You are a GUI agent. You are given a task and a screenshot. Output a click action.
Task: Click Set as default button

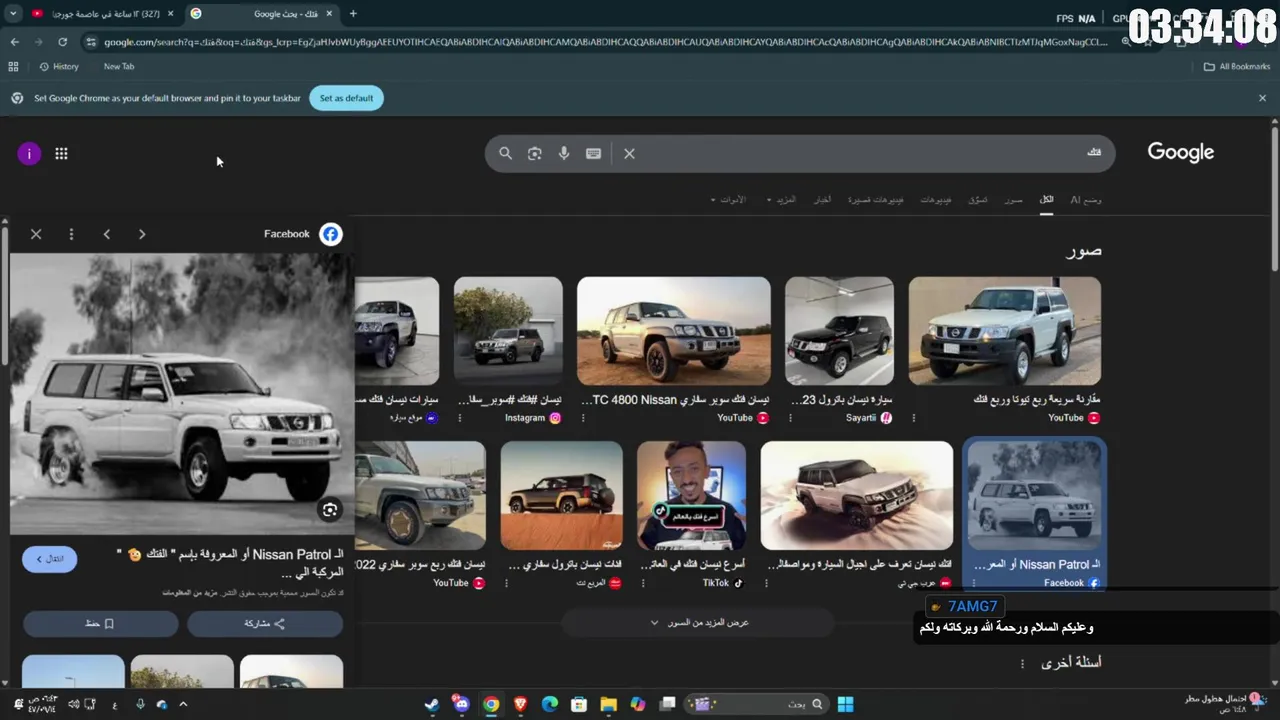pyautogui.click(x=346, y=98)
